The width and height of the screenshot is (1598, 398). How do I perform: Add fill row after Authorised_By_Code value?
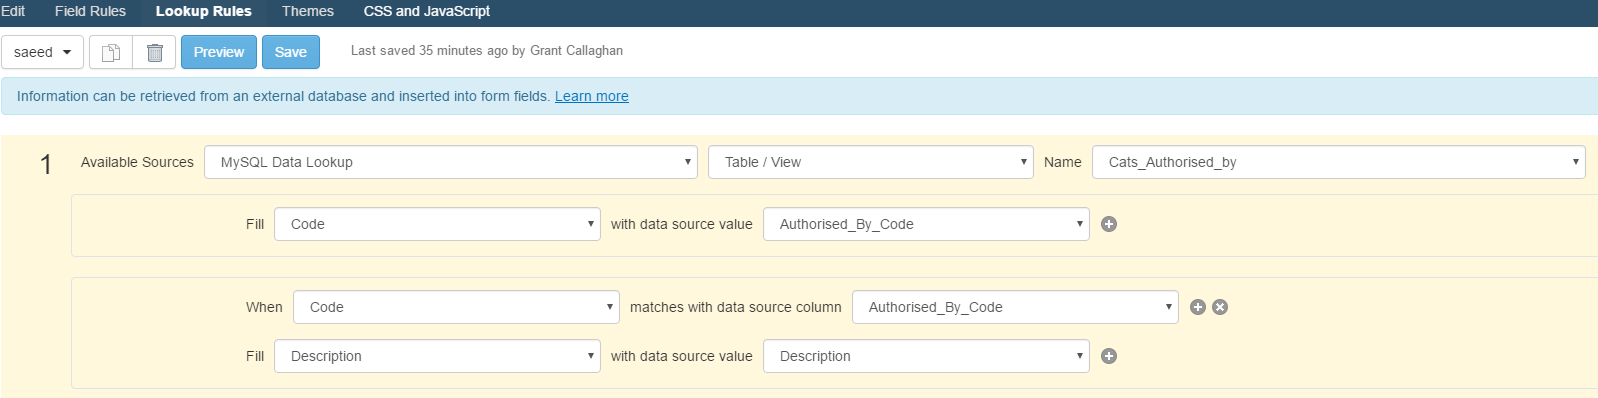1109,224
